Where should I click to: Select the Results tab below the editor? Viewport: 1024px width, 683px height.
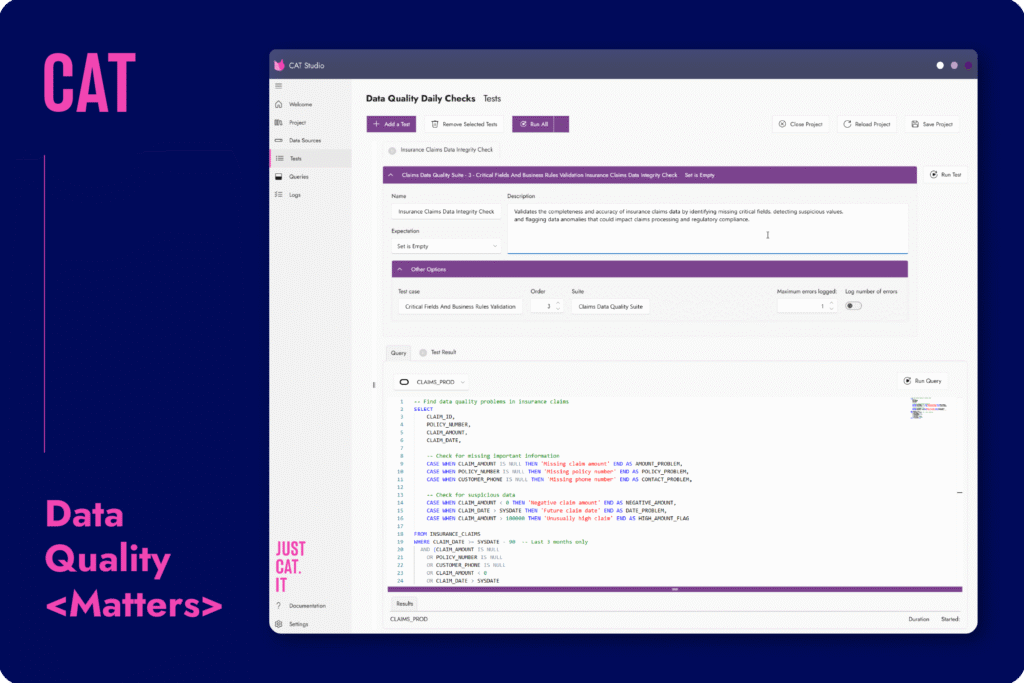404,604
